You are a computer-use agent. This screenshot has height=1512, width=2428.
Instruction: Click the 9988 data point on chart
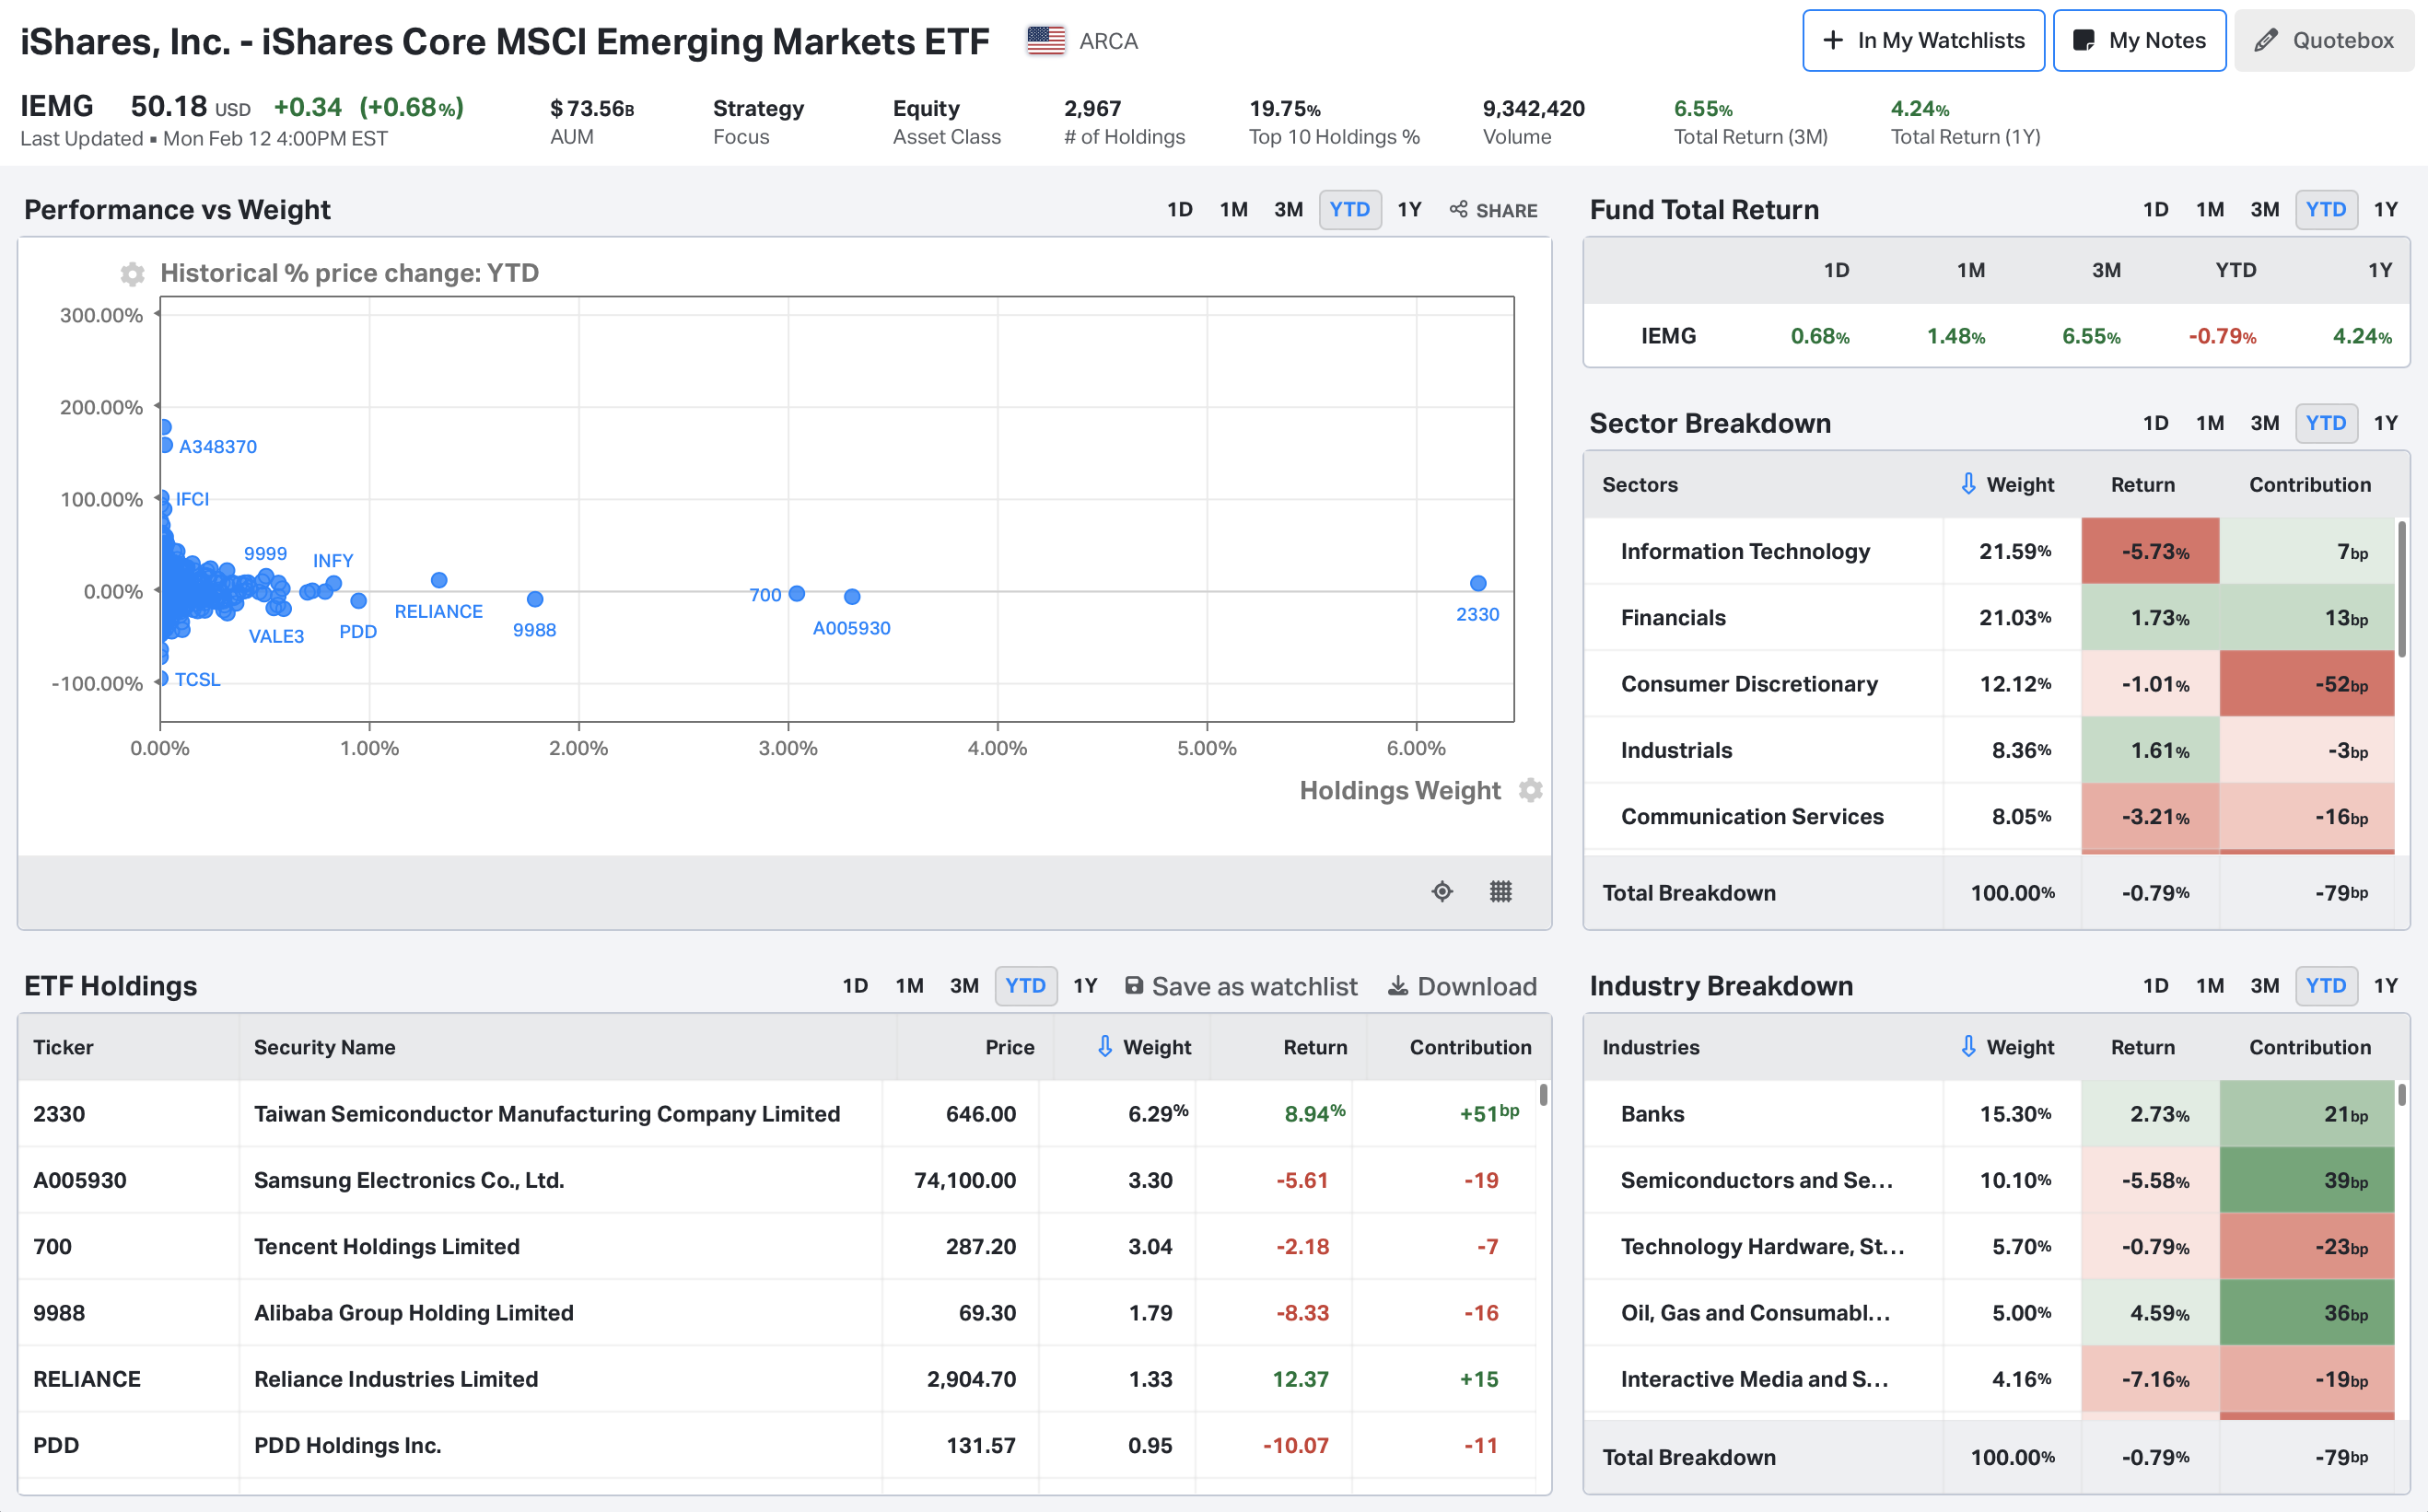click(x=535, y=599)
